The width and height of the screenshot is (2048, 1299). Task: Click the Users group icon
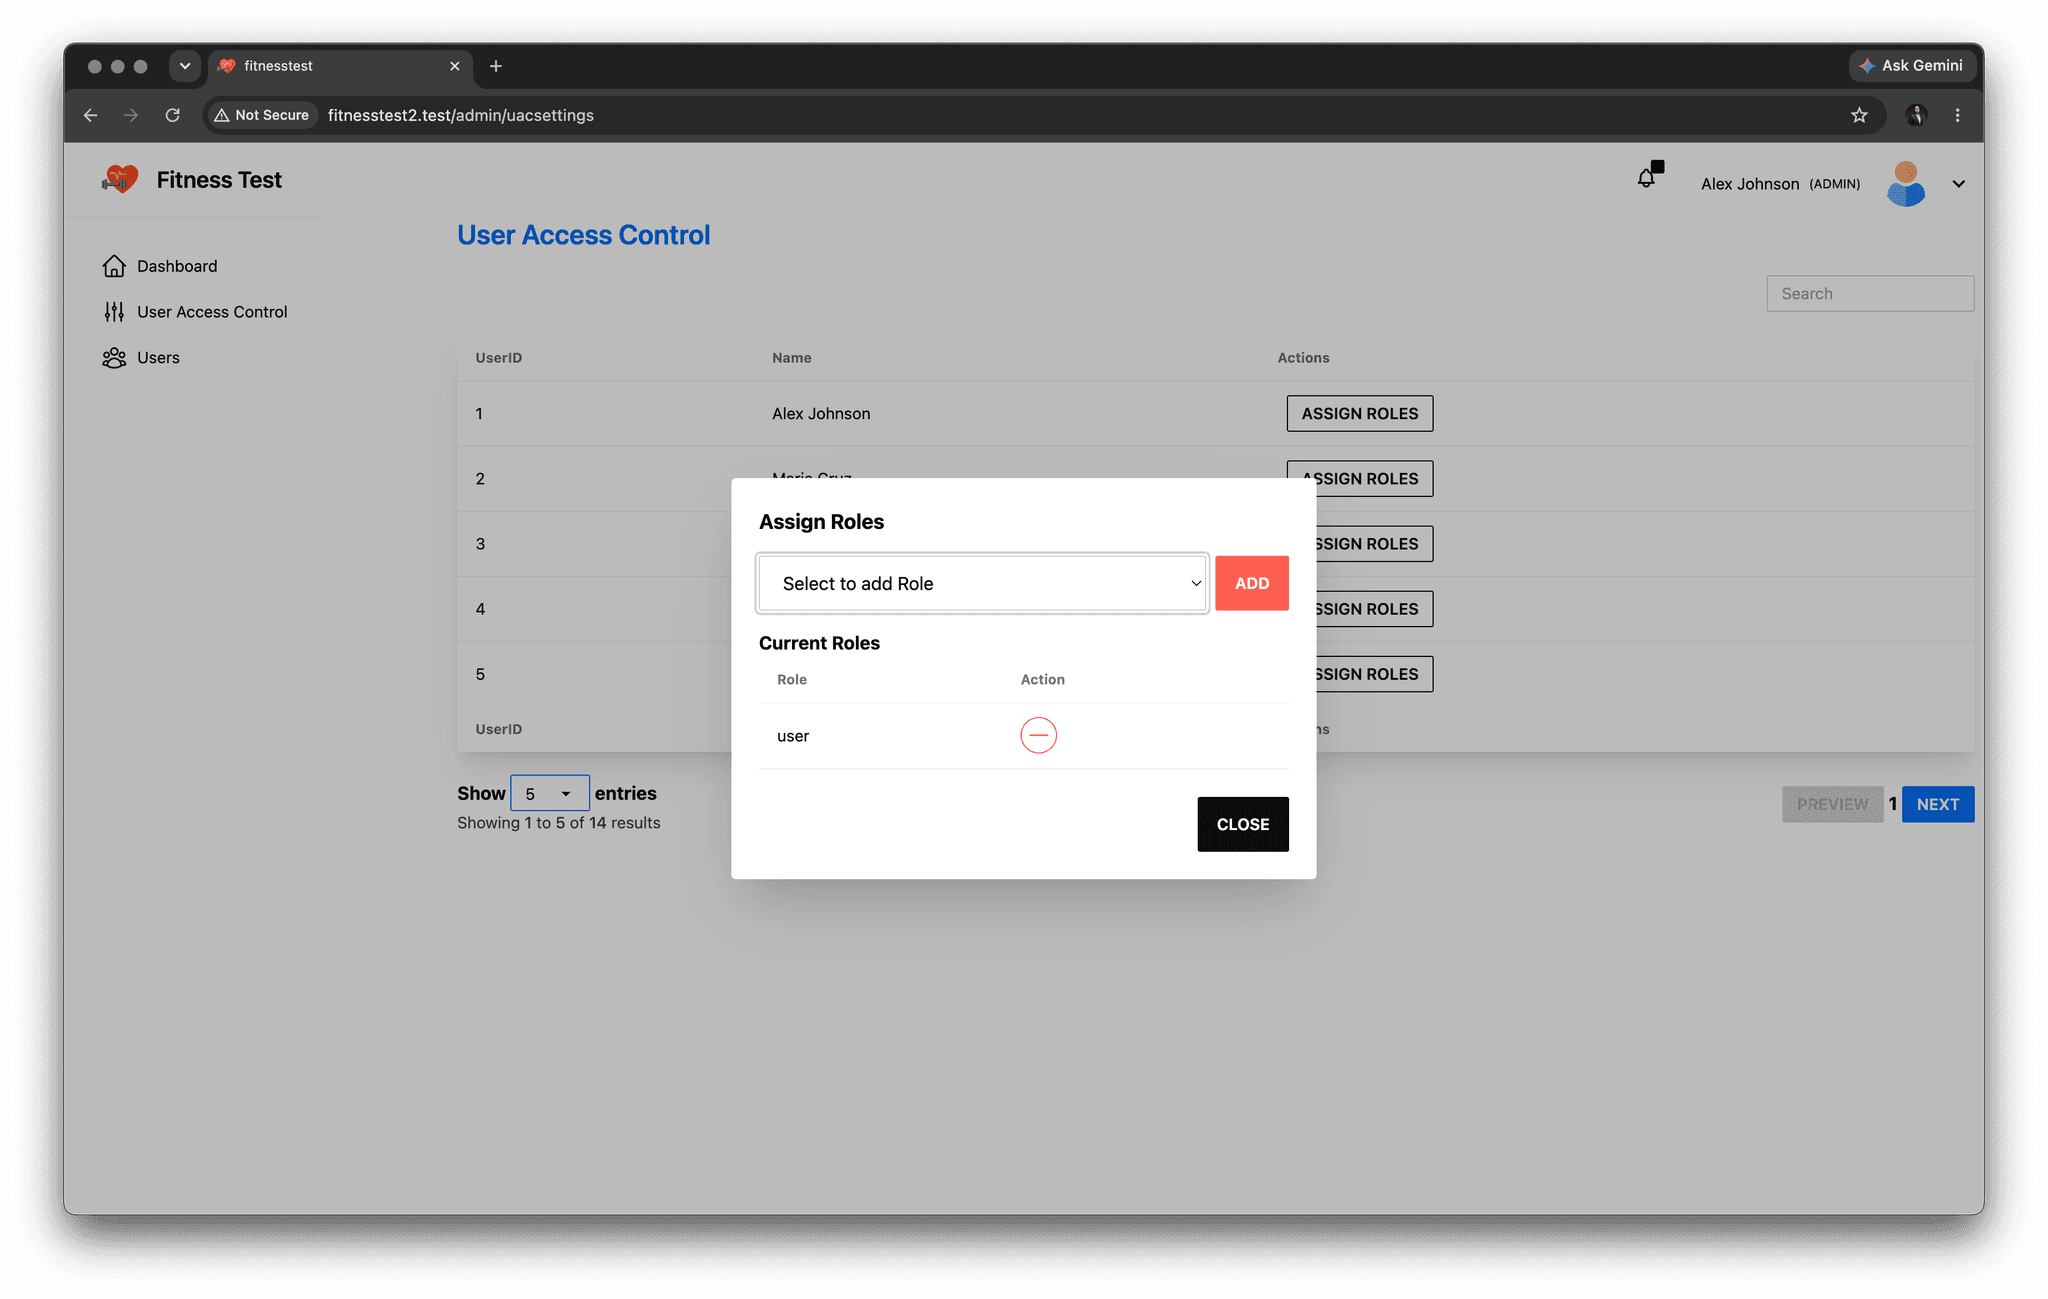114,358
